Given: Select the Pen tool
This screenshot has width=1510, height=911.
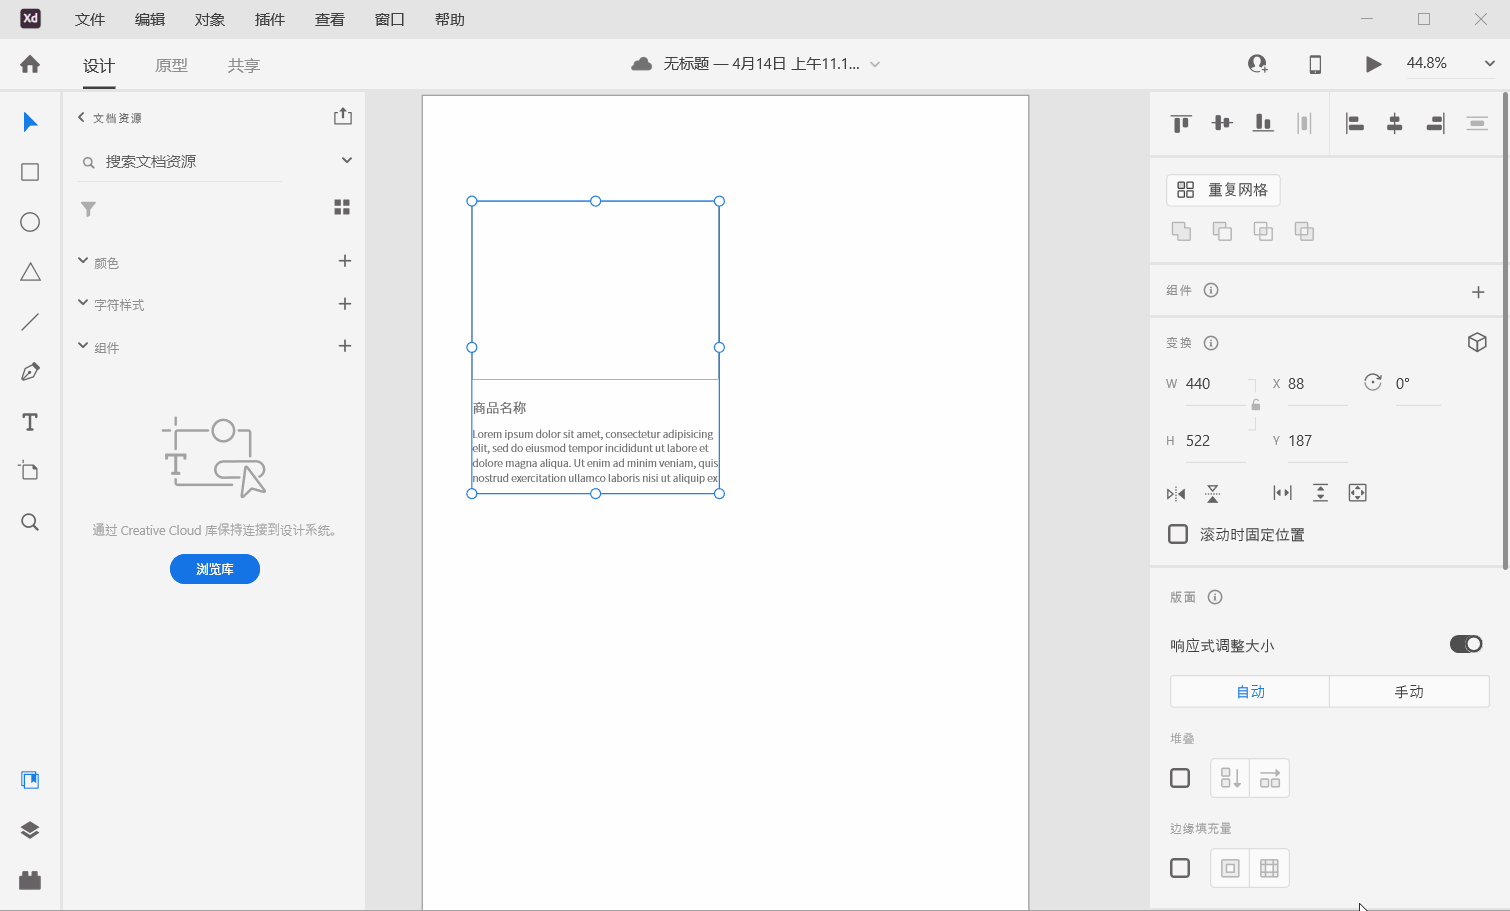Looking at the screenshot, I should (x=29, y=371).
